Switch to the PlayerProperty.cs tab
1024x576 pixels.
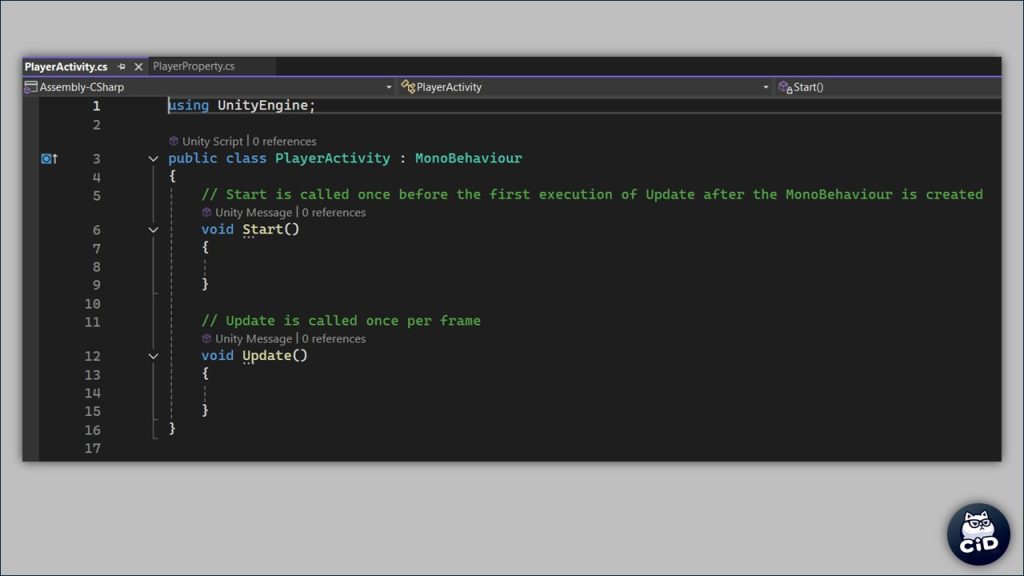(194, 67)
